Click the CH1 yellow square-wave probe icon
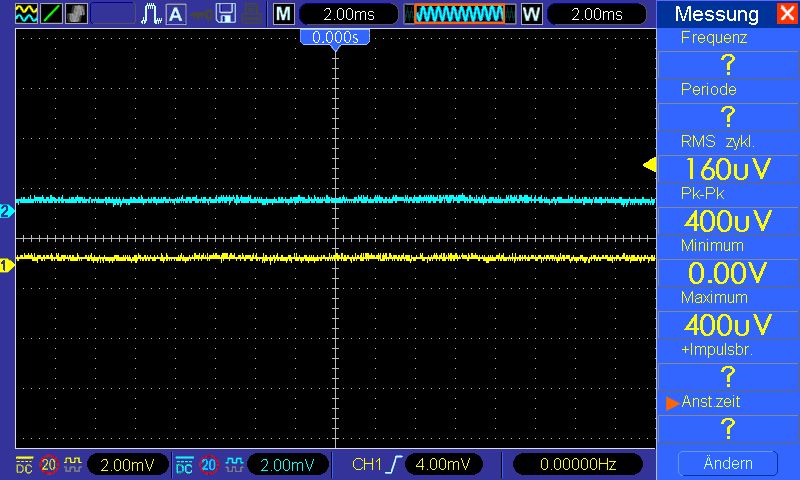This screenshot has width=800, height=480. 73,465
